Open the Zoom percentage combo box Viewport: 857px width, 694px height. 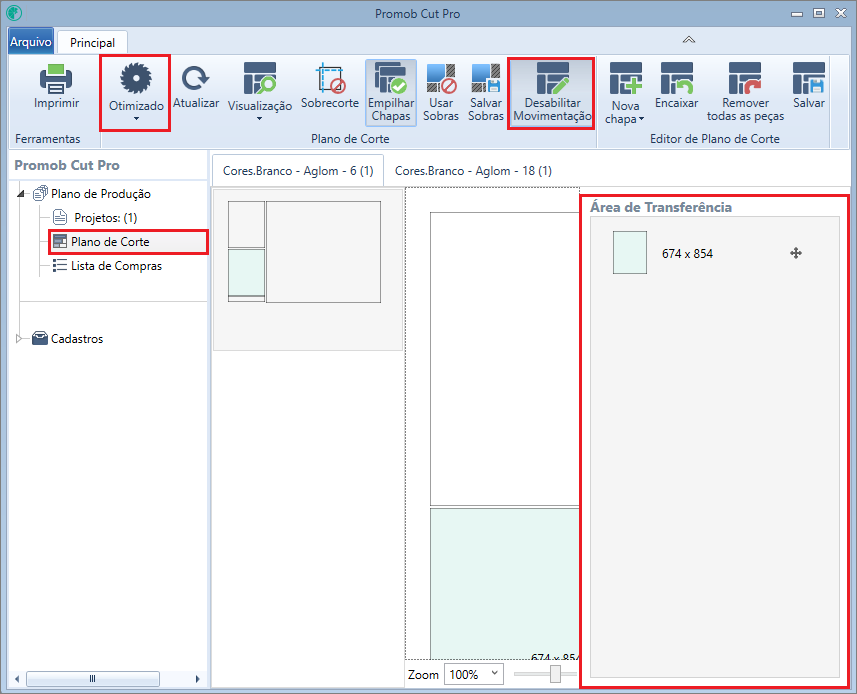[x=473, y=674]
